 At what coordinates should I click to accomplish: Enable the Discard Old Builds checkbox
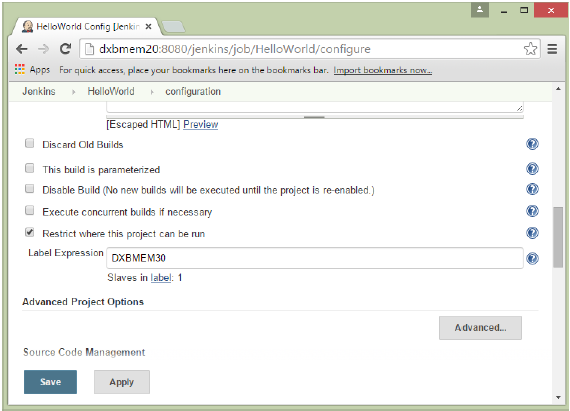point(29,143)
